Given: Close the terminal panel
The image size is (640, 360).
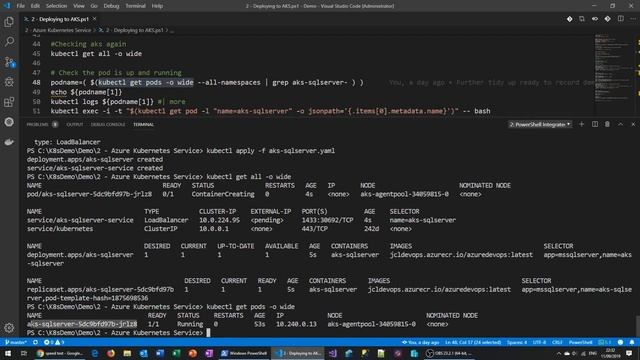Looking at the screenshot, I should (x=633, y=124).
